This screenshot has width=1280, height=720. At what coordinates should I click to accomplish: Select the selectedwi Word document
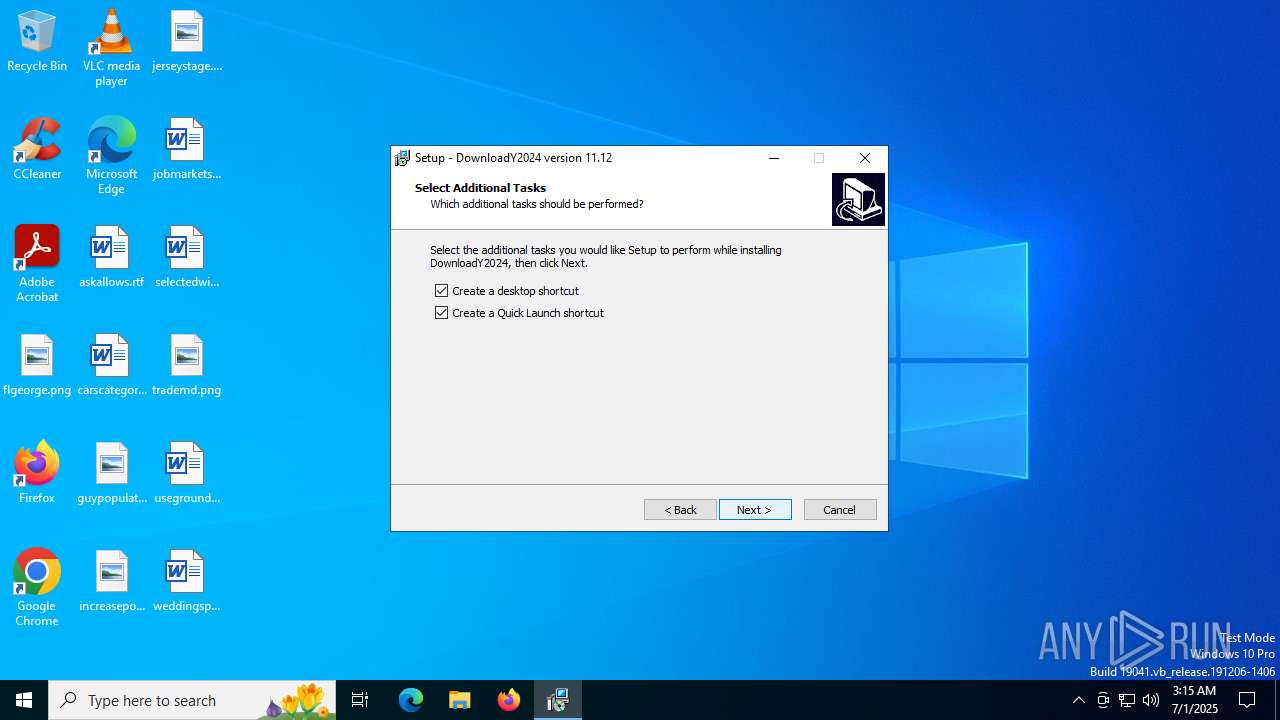[187, 258]
